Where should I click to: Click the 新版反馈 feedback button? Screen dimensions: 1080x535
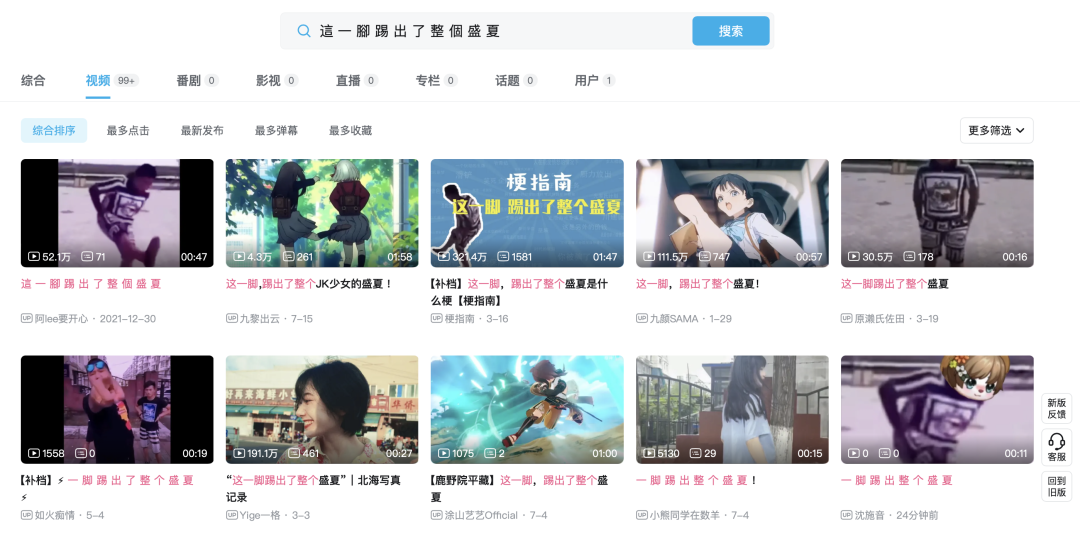point(1056,408)
